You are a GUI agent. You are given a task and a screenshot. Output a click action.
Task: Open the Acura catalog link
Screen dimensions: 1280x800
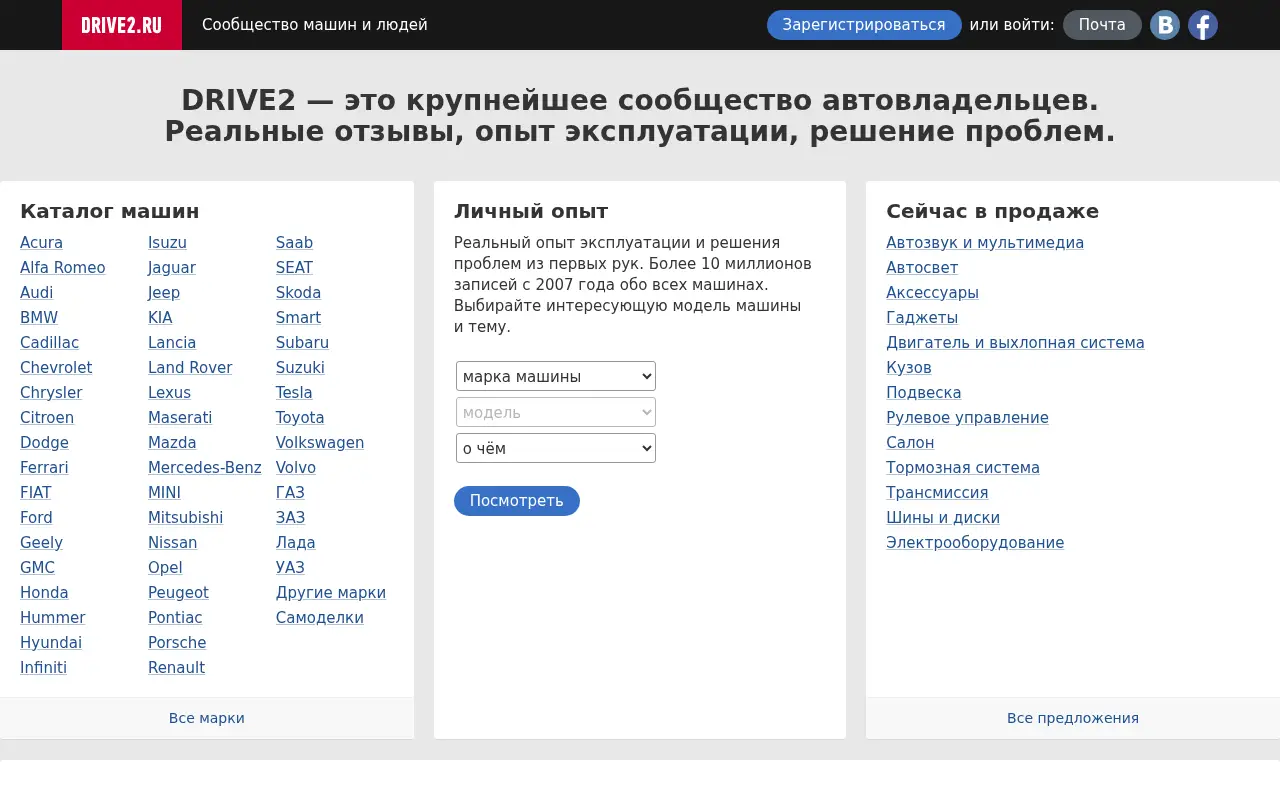[x=41, y=243]
